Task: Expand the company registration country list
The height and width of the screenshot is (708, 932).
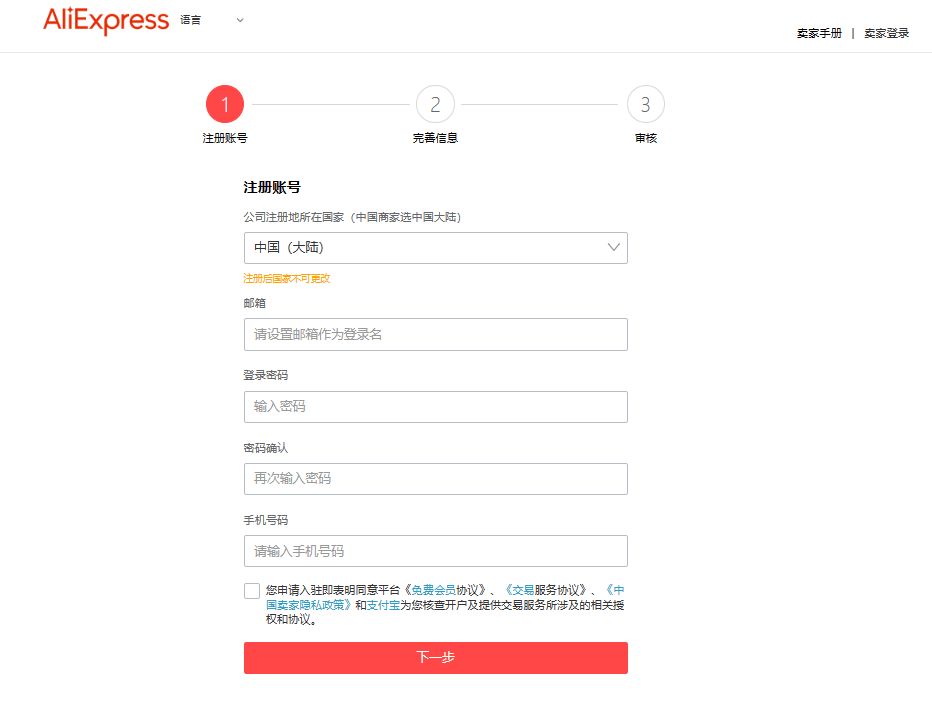Action: [x=435, y=247]
